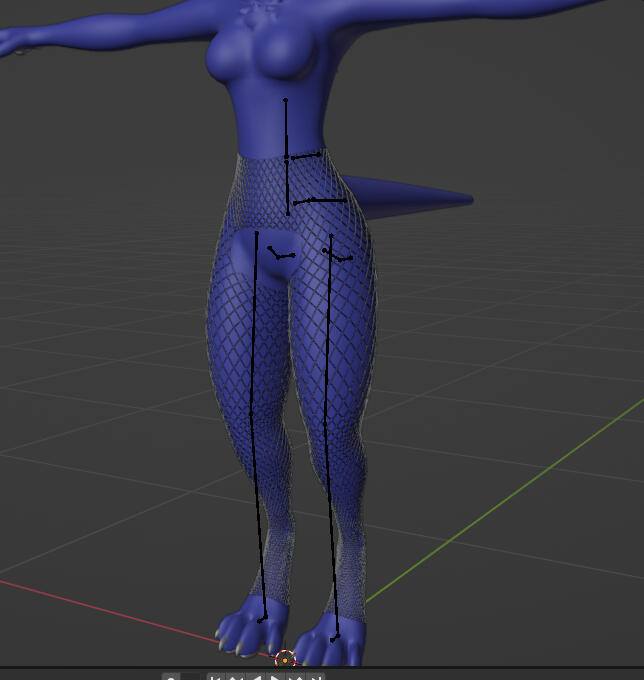Click the clawed foot on the viewer's right

click(336, 643)
